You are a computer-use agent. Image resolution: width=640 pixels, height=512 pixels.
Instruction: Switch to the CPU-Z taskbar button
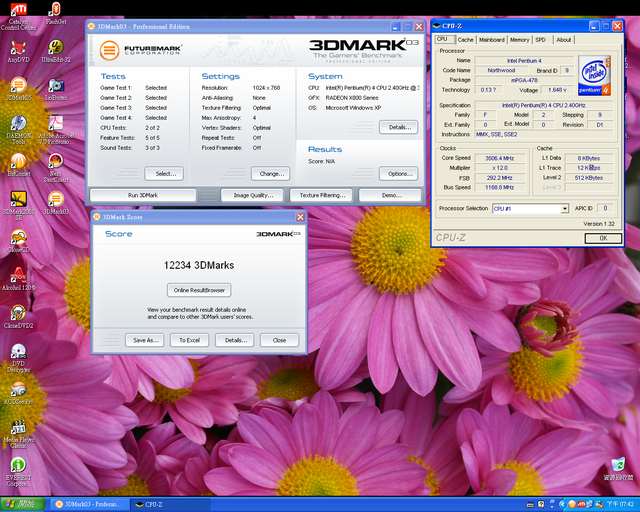pyautogui.click(x=169, y=504)
